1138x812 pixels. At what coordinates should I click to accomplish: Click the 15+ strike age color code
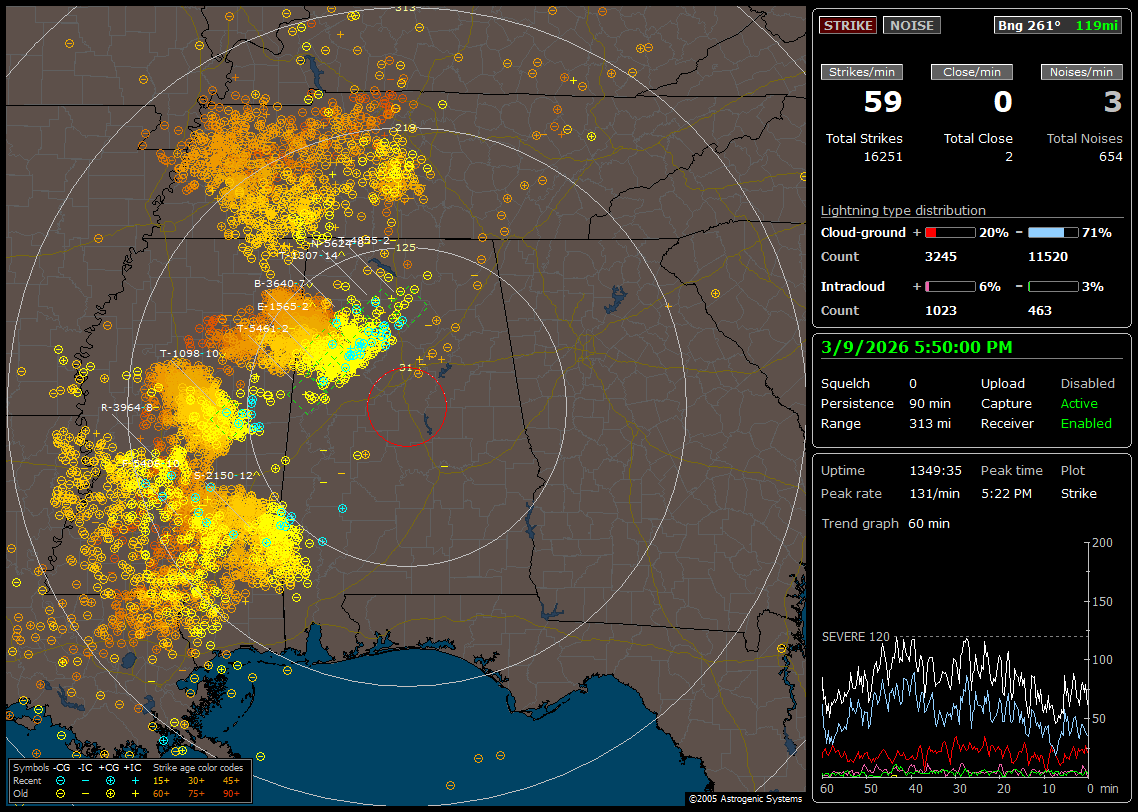click(161, 780)
